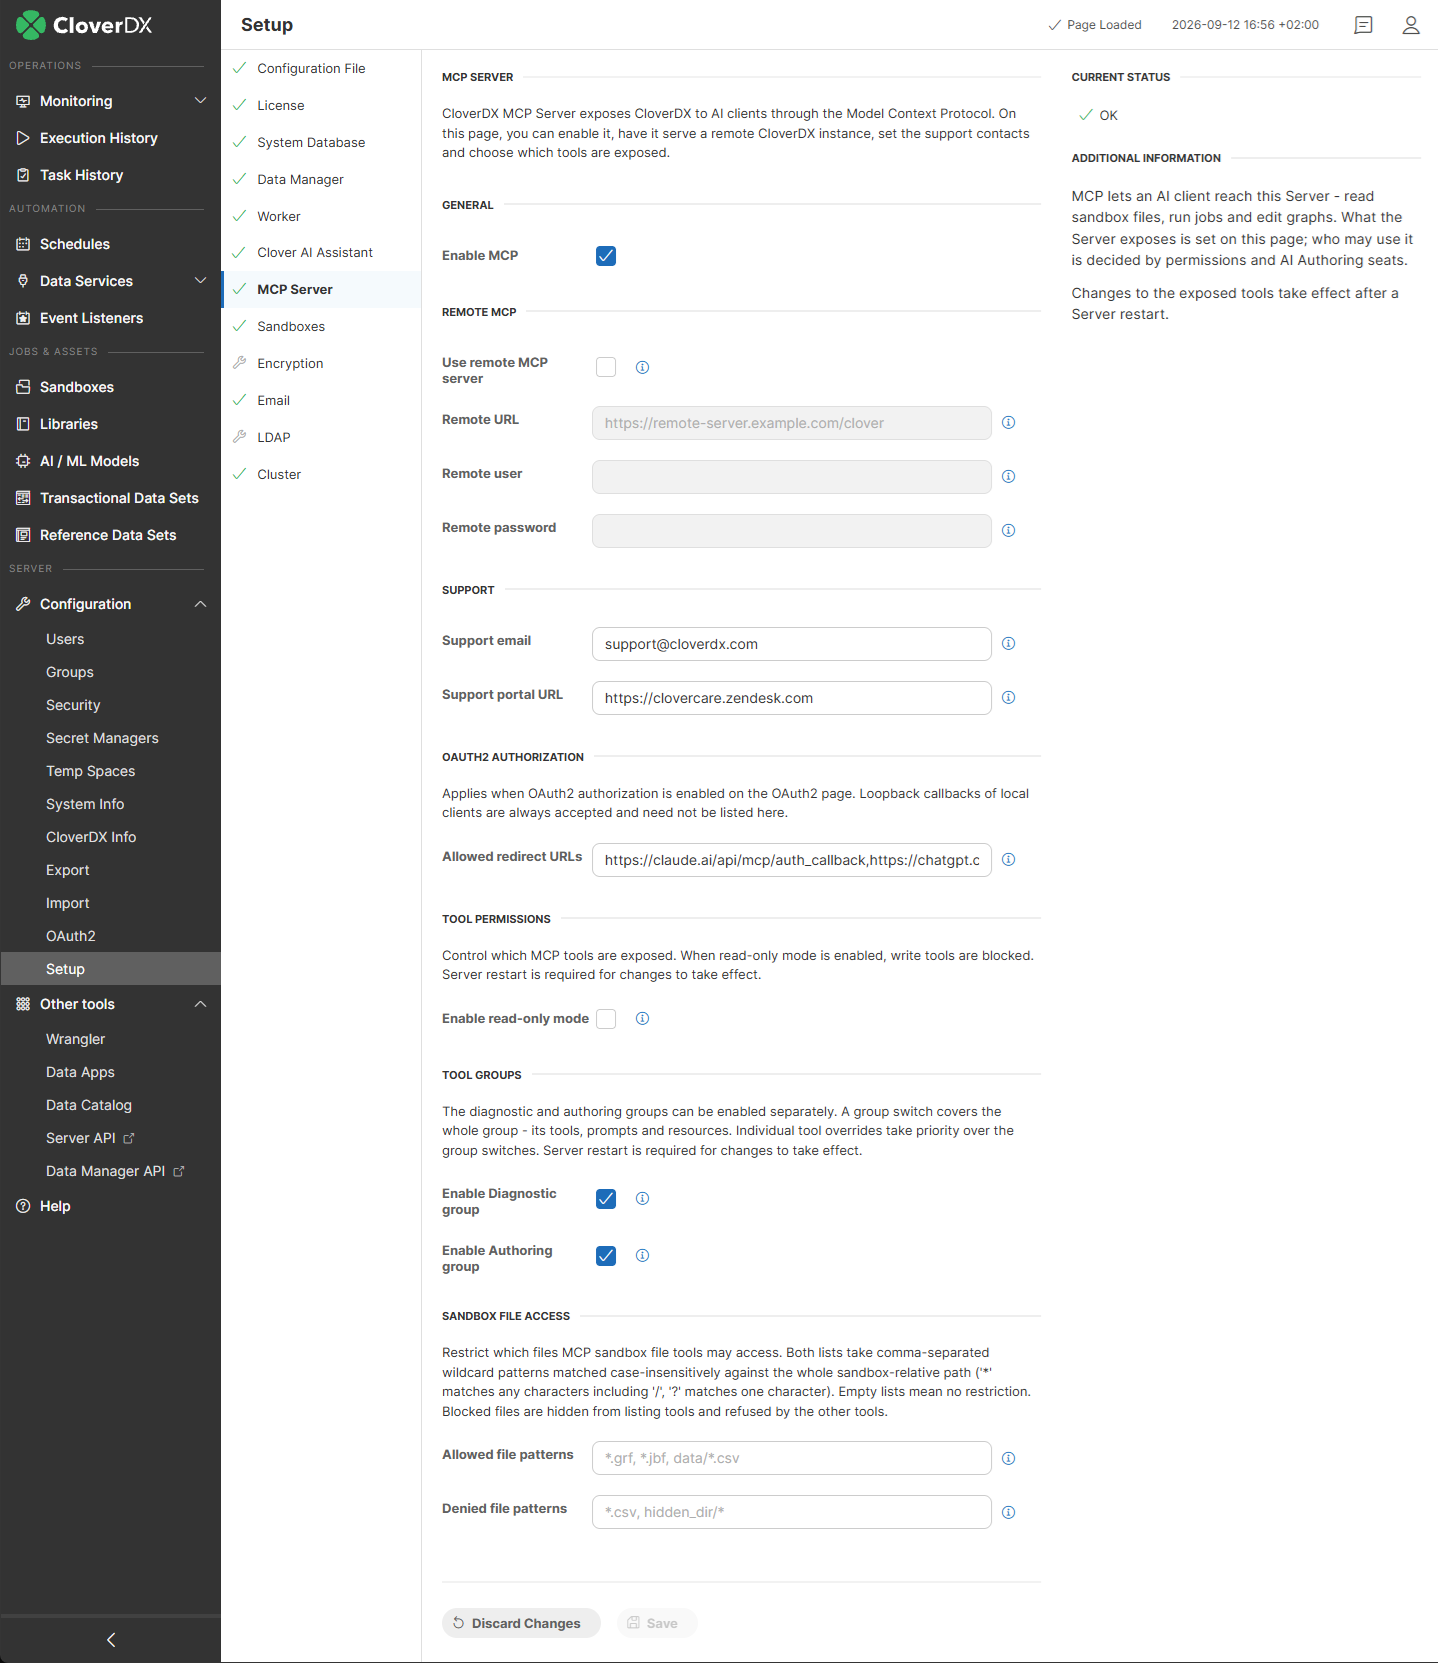
Task: Collapse the Configuration section chevron
Action: [200, 604]
